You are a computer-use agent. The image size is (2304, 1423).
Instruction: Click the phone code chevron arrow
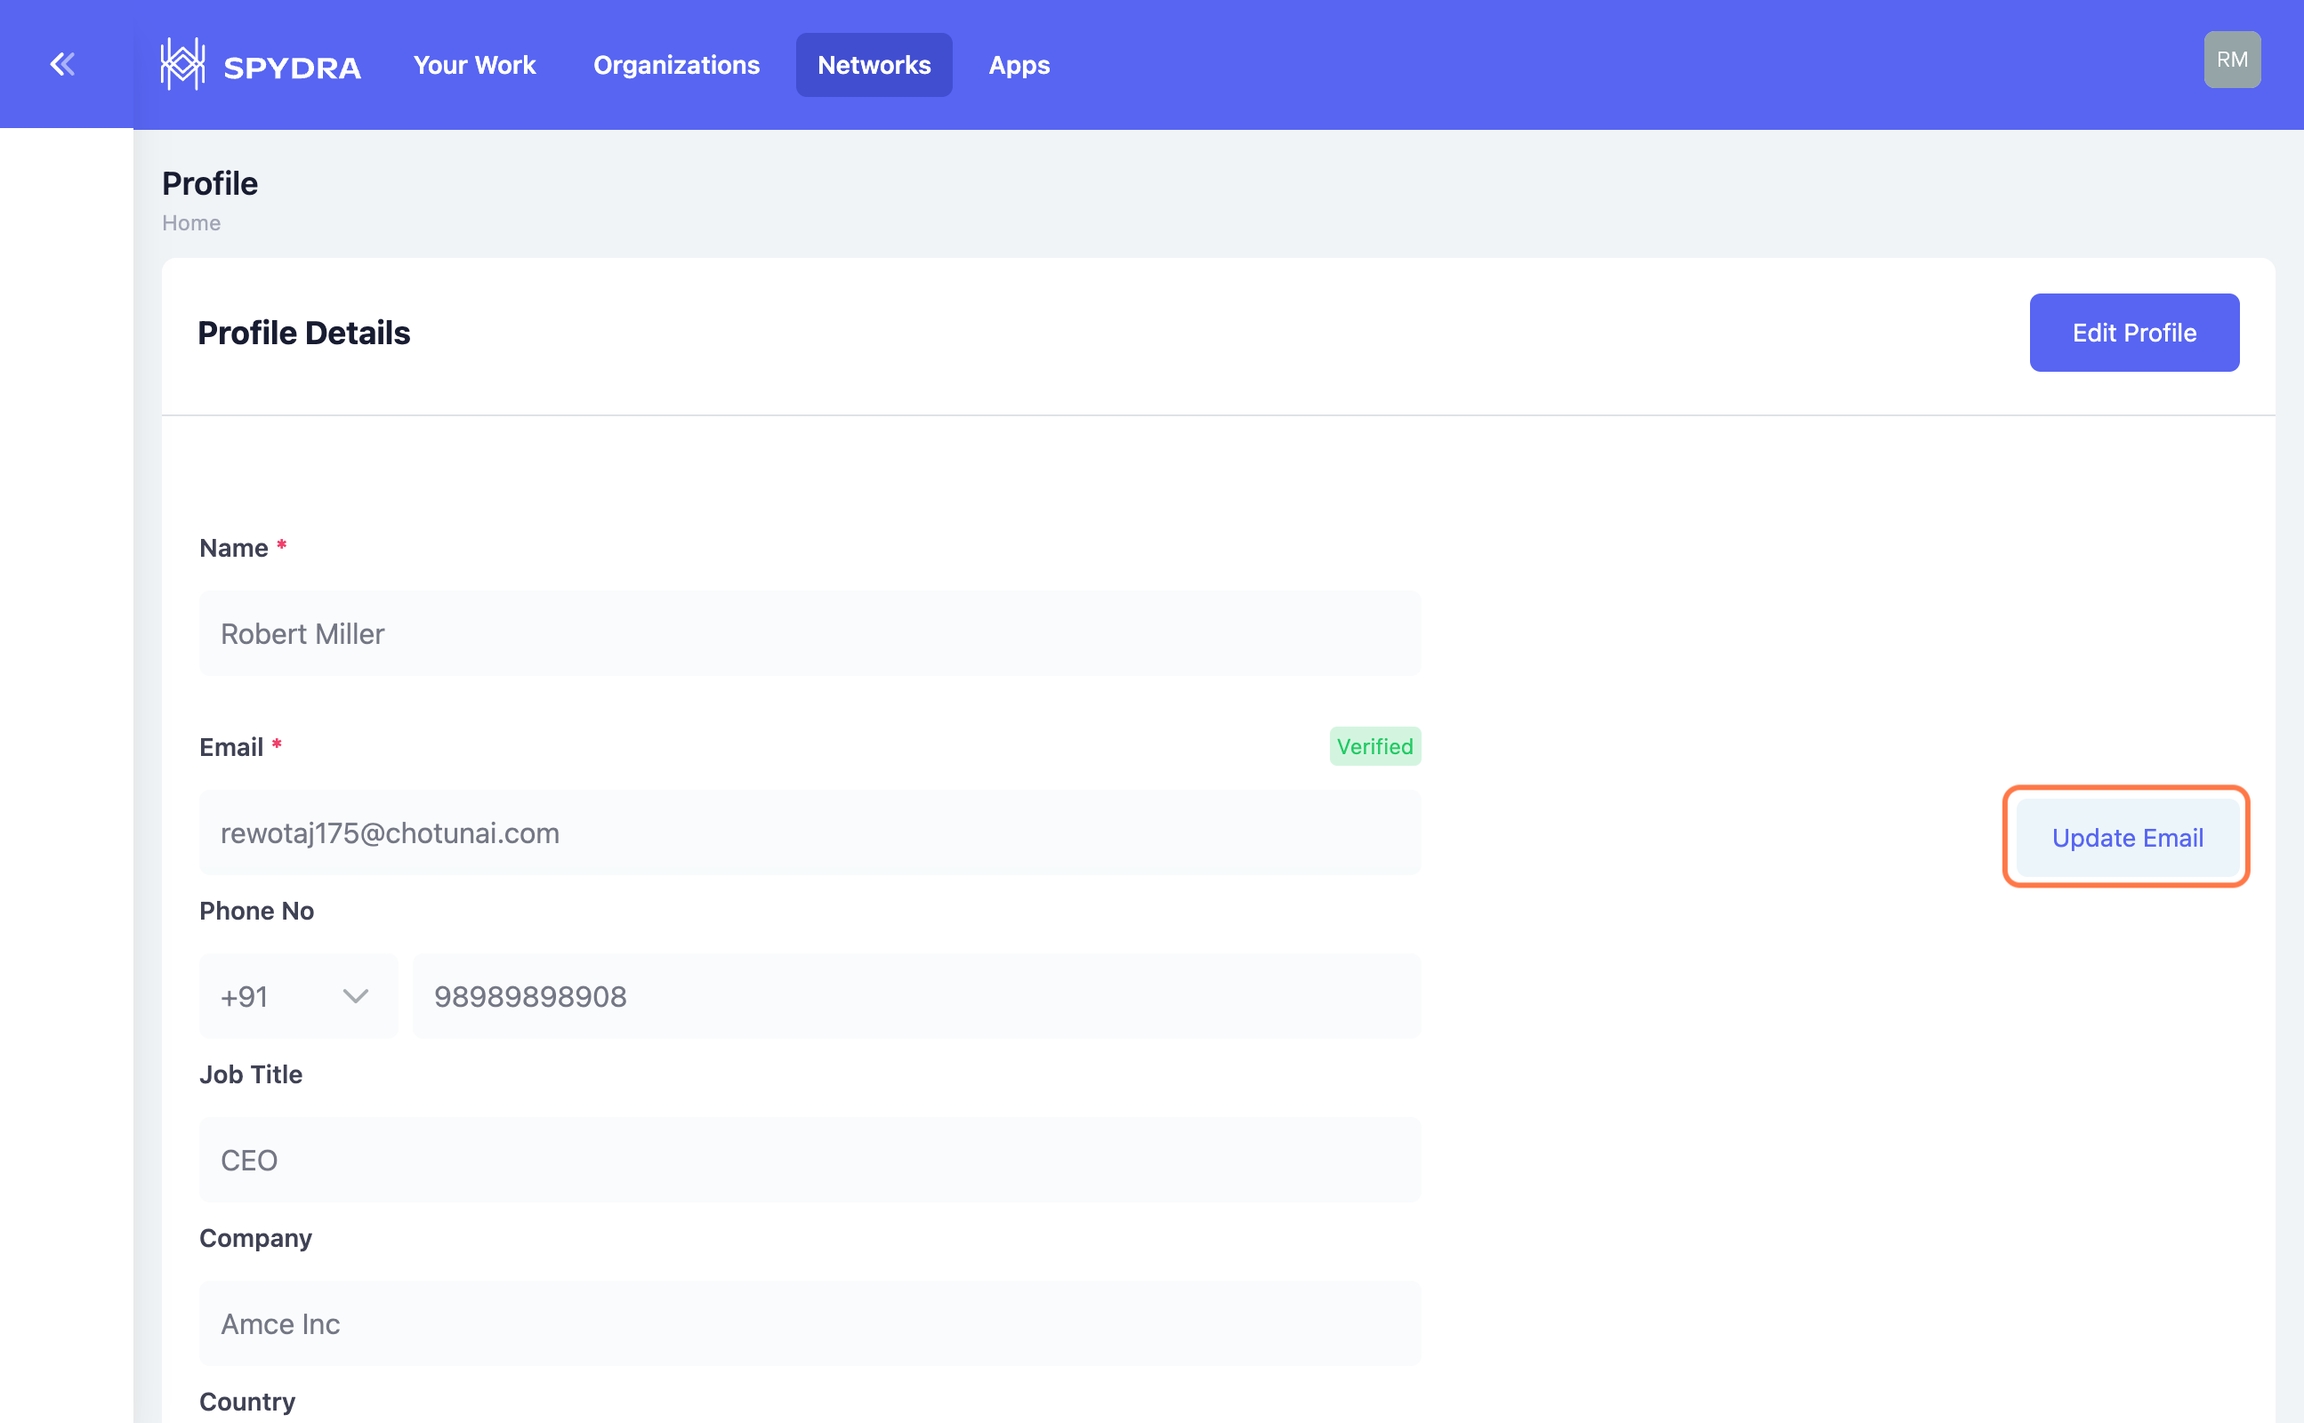tap(355, 996)
